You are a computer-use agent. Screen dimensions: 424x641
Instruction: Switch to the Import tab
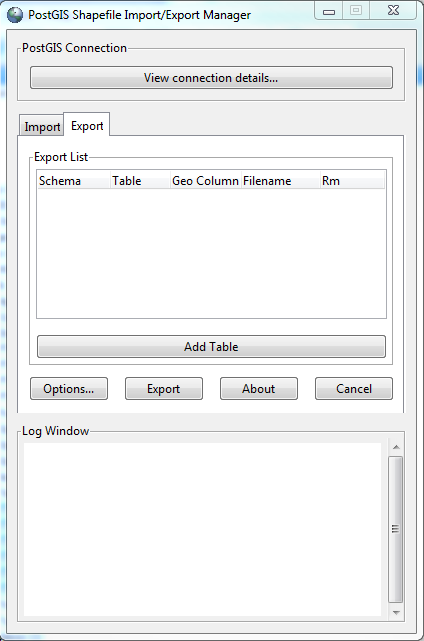pyautogui.click(x=42, y=127)
